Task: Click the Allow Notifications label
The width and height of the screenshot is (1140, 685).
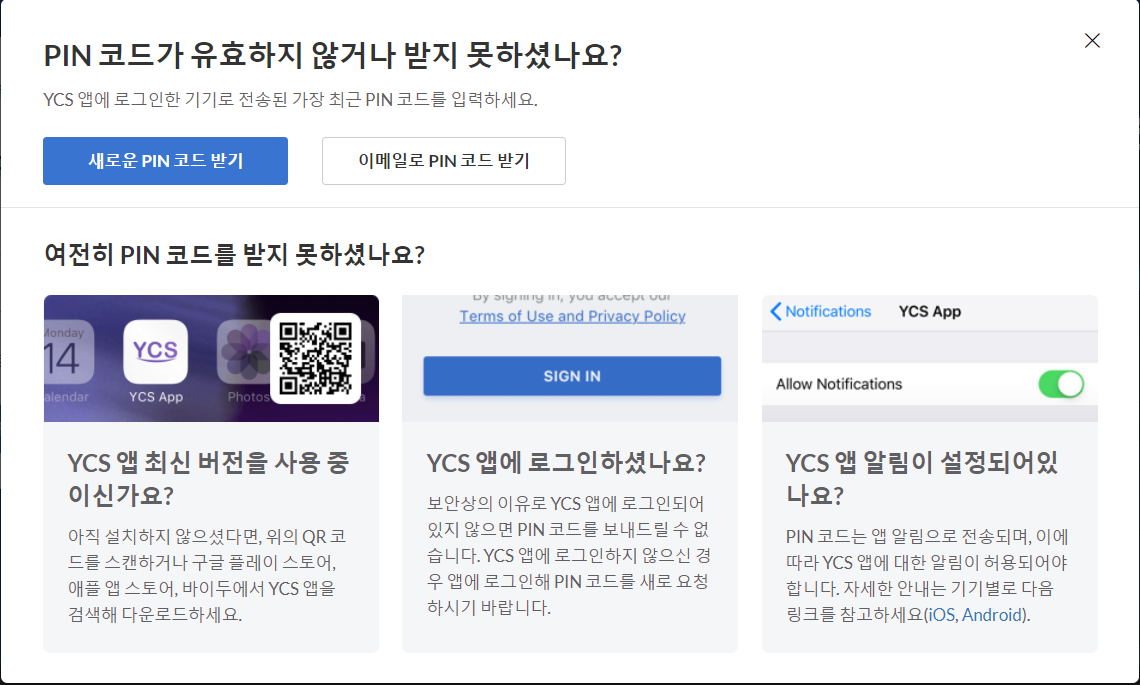Action: 839,384
